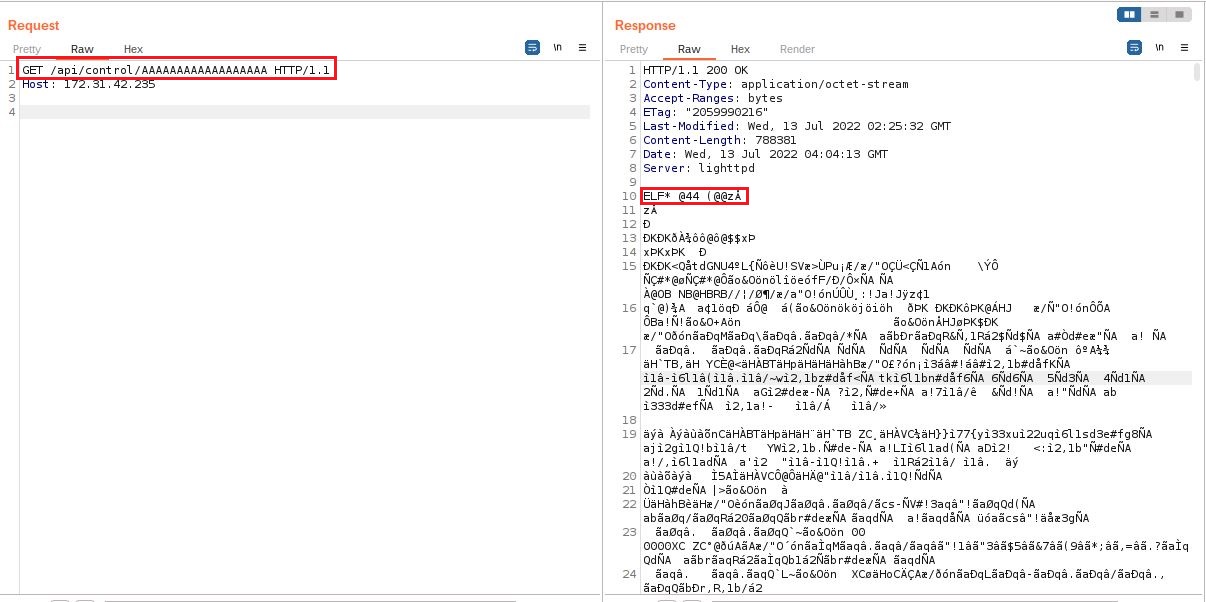Select the Raw tab in Request panel

[82, 49]
